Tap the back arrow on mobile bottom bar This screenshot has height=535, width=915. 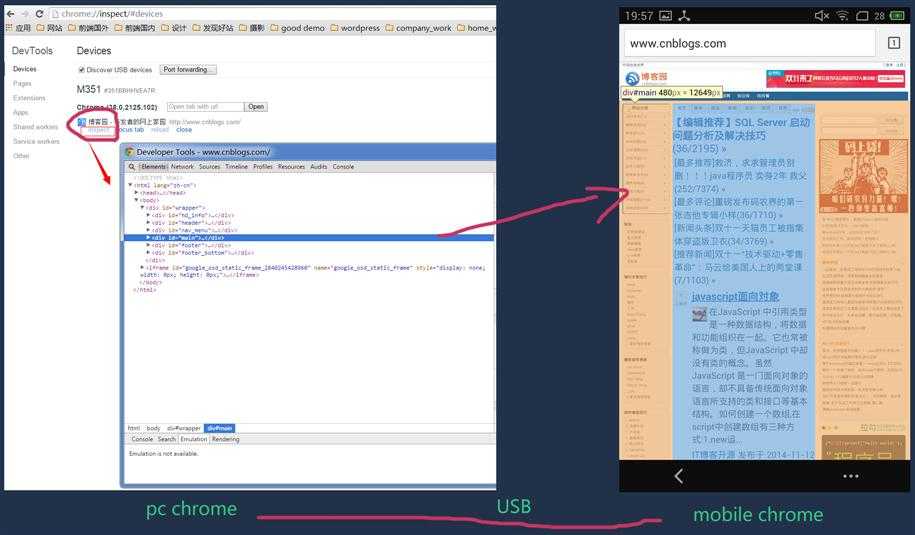[x=679, y=476]
